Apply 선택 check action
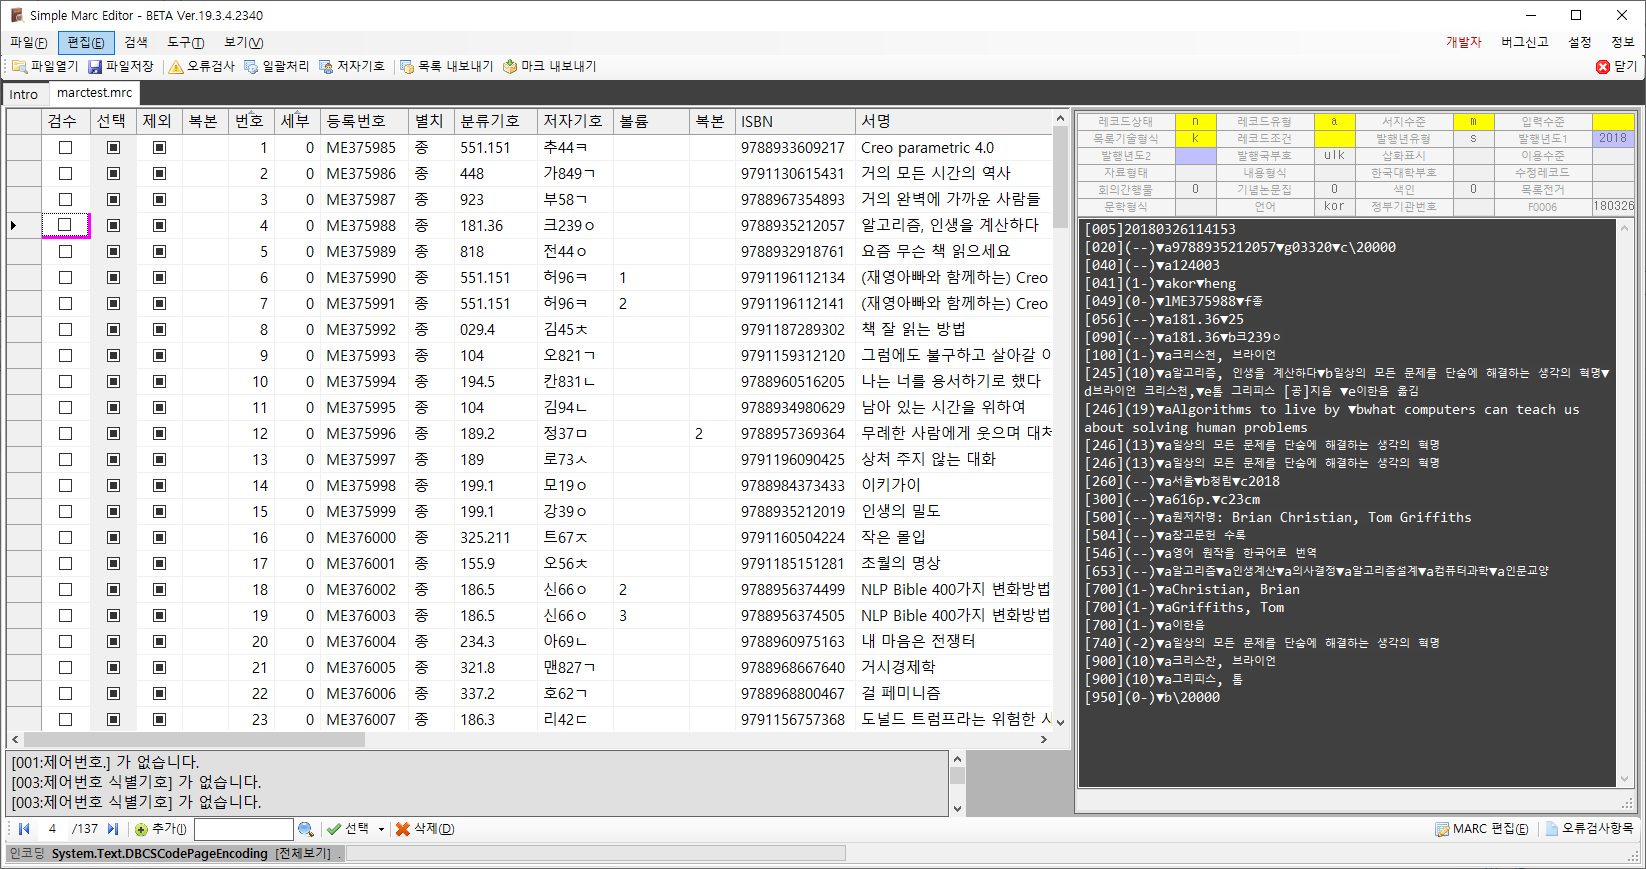This screenshot has height=869, width=1646. pos(348,829)
